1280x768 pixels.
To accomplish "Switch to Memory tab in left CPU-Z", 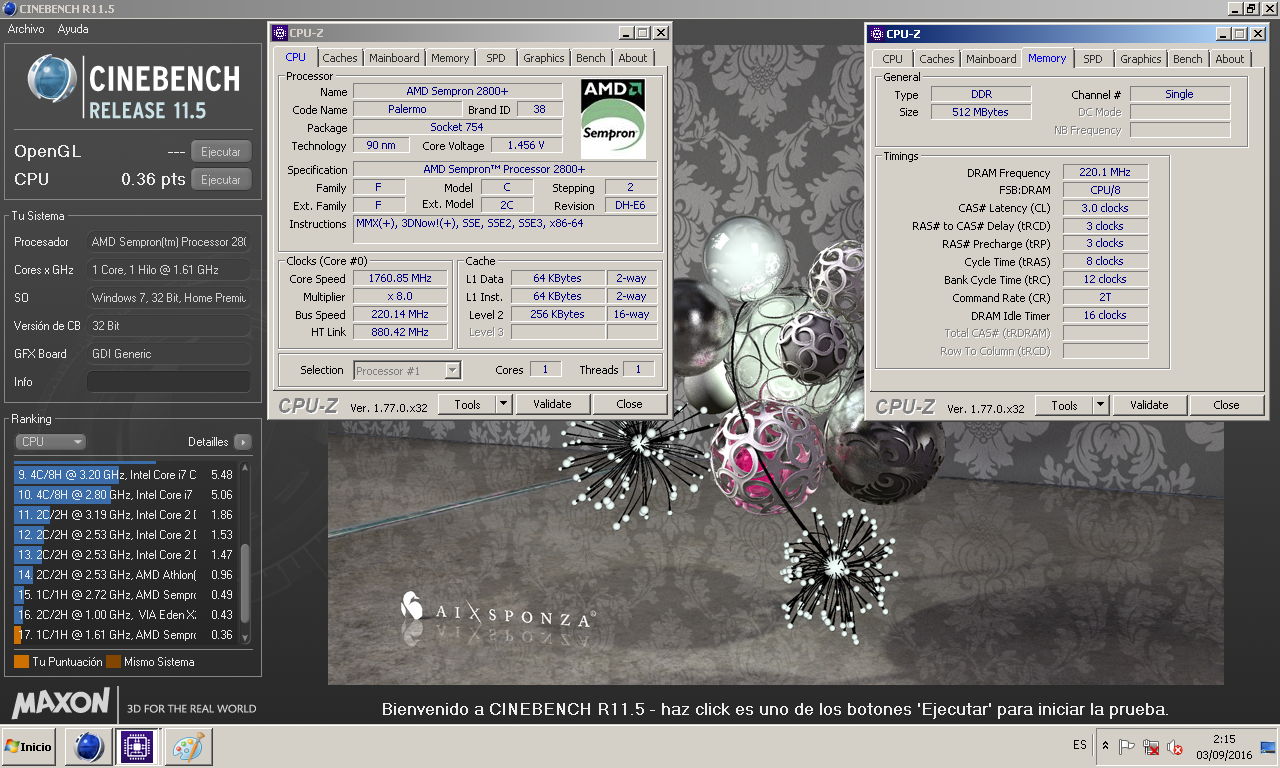I will pos(450,58).
